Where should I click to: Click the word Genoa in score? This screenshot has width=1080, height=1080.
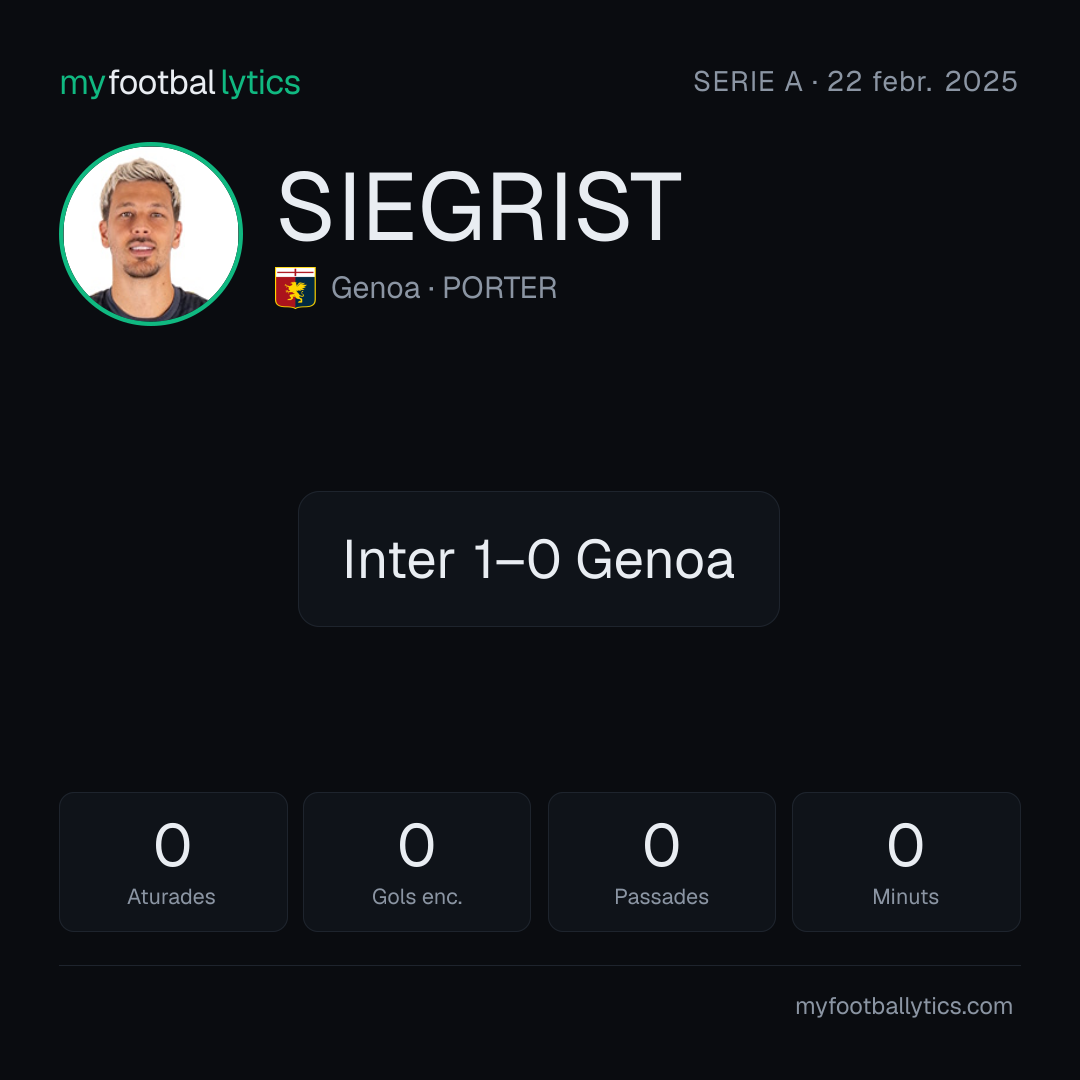coord(655,559)
